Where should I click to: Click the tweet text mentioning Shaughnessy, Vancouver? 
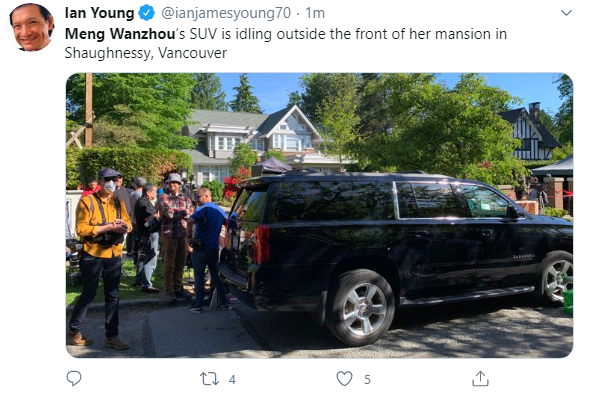click(146, 53)
